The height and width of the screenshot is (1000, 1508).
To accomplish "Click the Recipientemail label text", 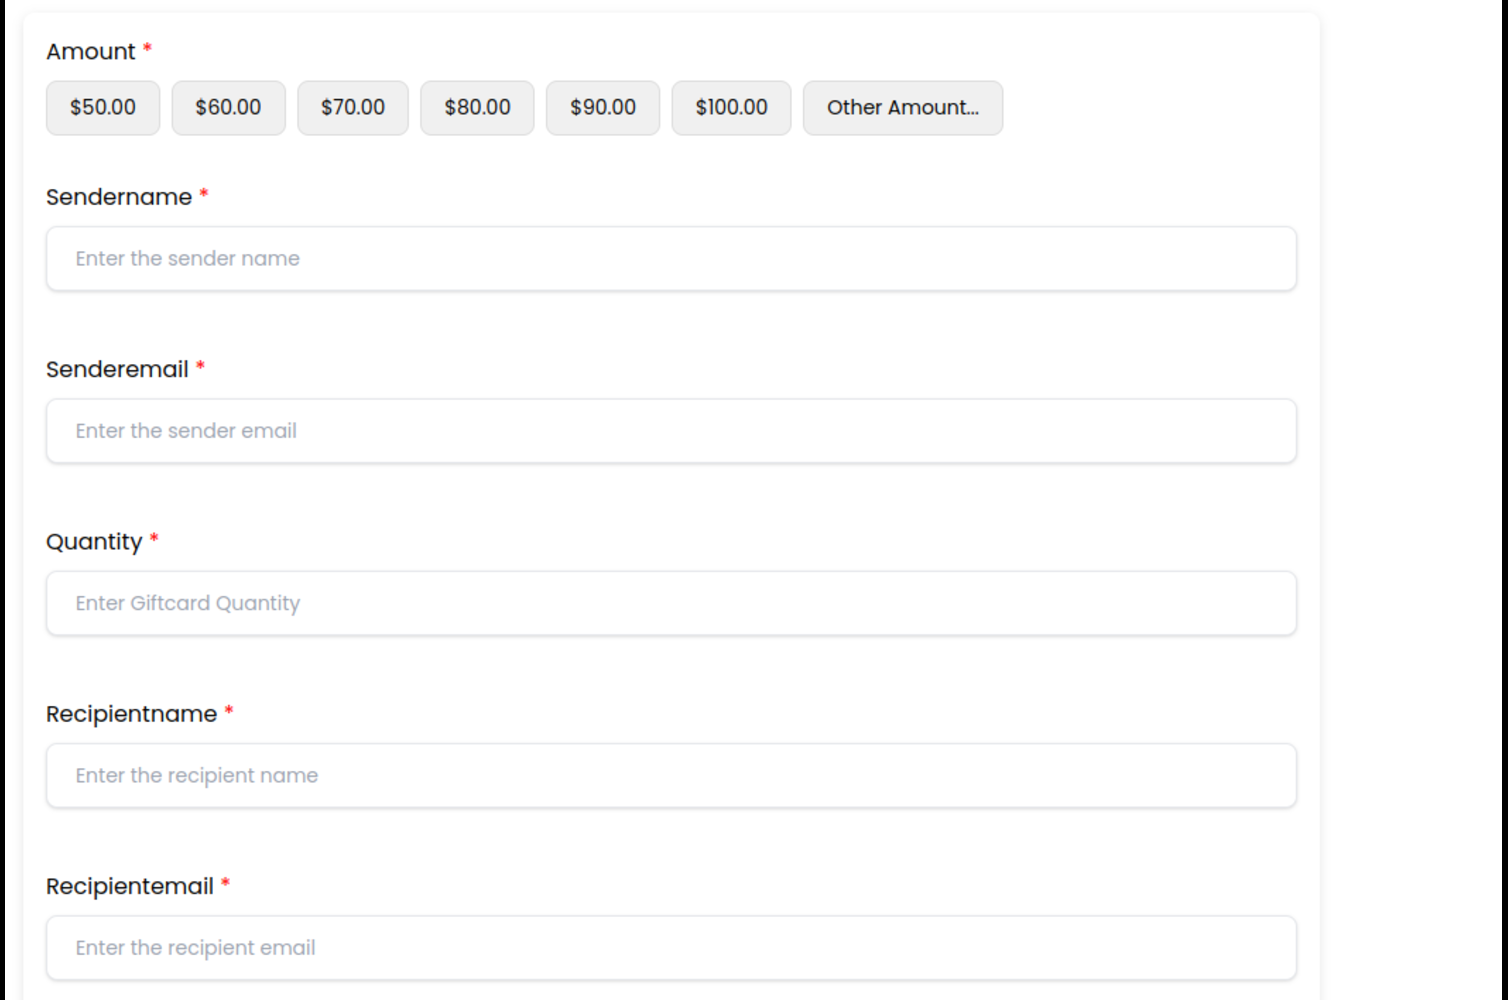I will 129,887.
